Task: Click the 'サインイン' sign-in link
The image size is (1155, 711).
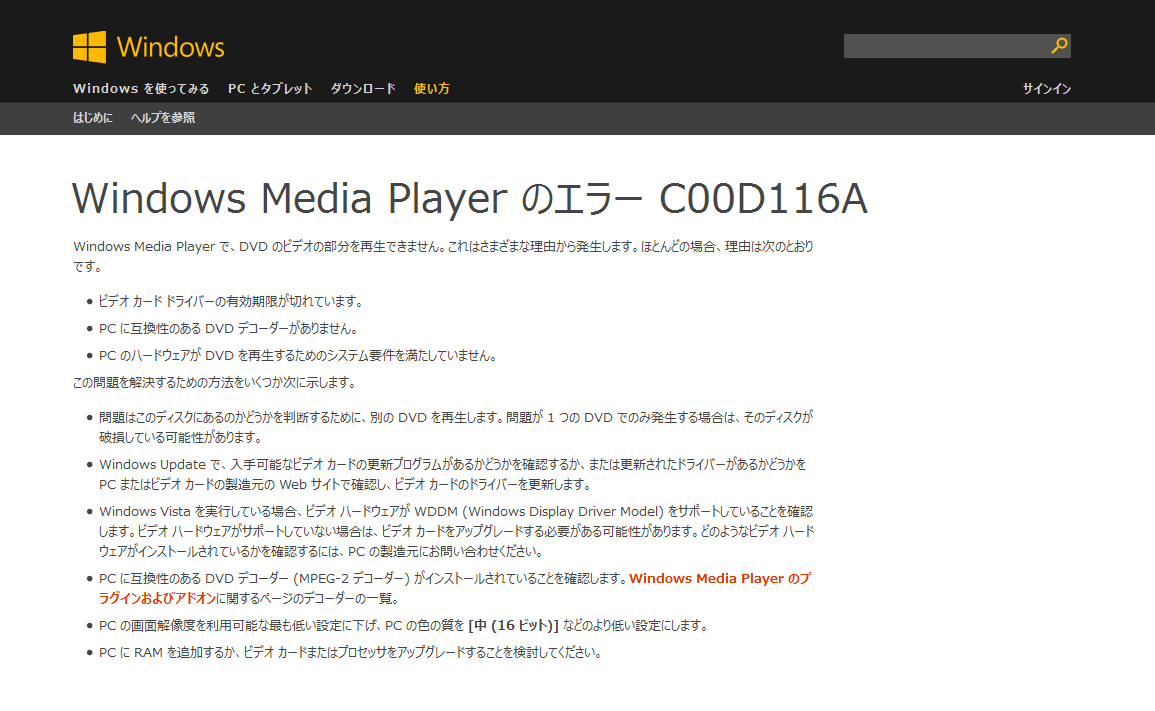Action: pos(1047,88)
